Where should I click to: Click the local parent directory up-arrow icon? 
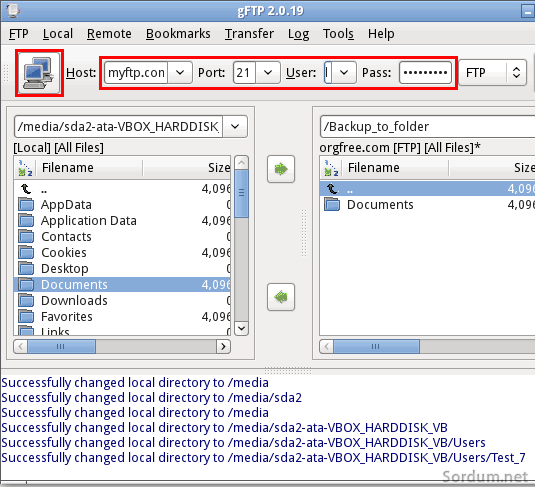point(26,188)
